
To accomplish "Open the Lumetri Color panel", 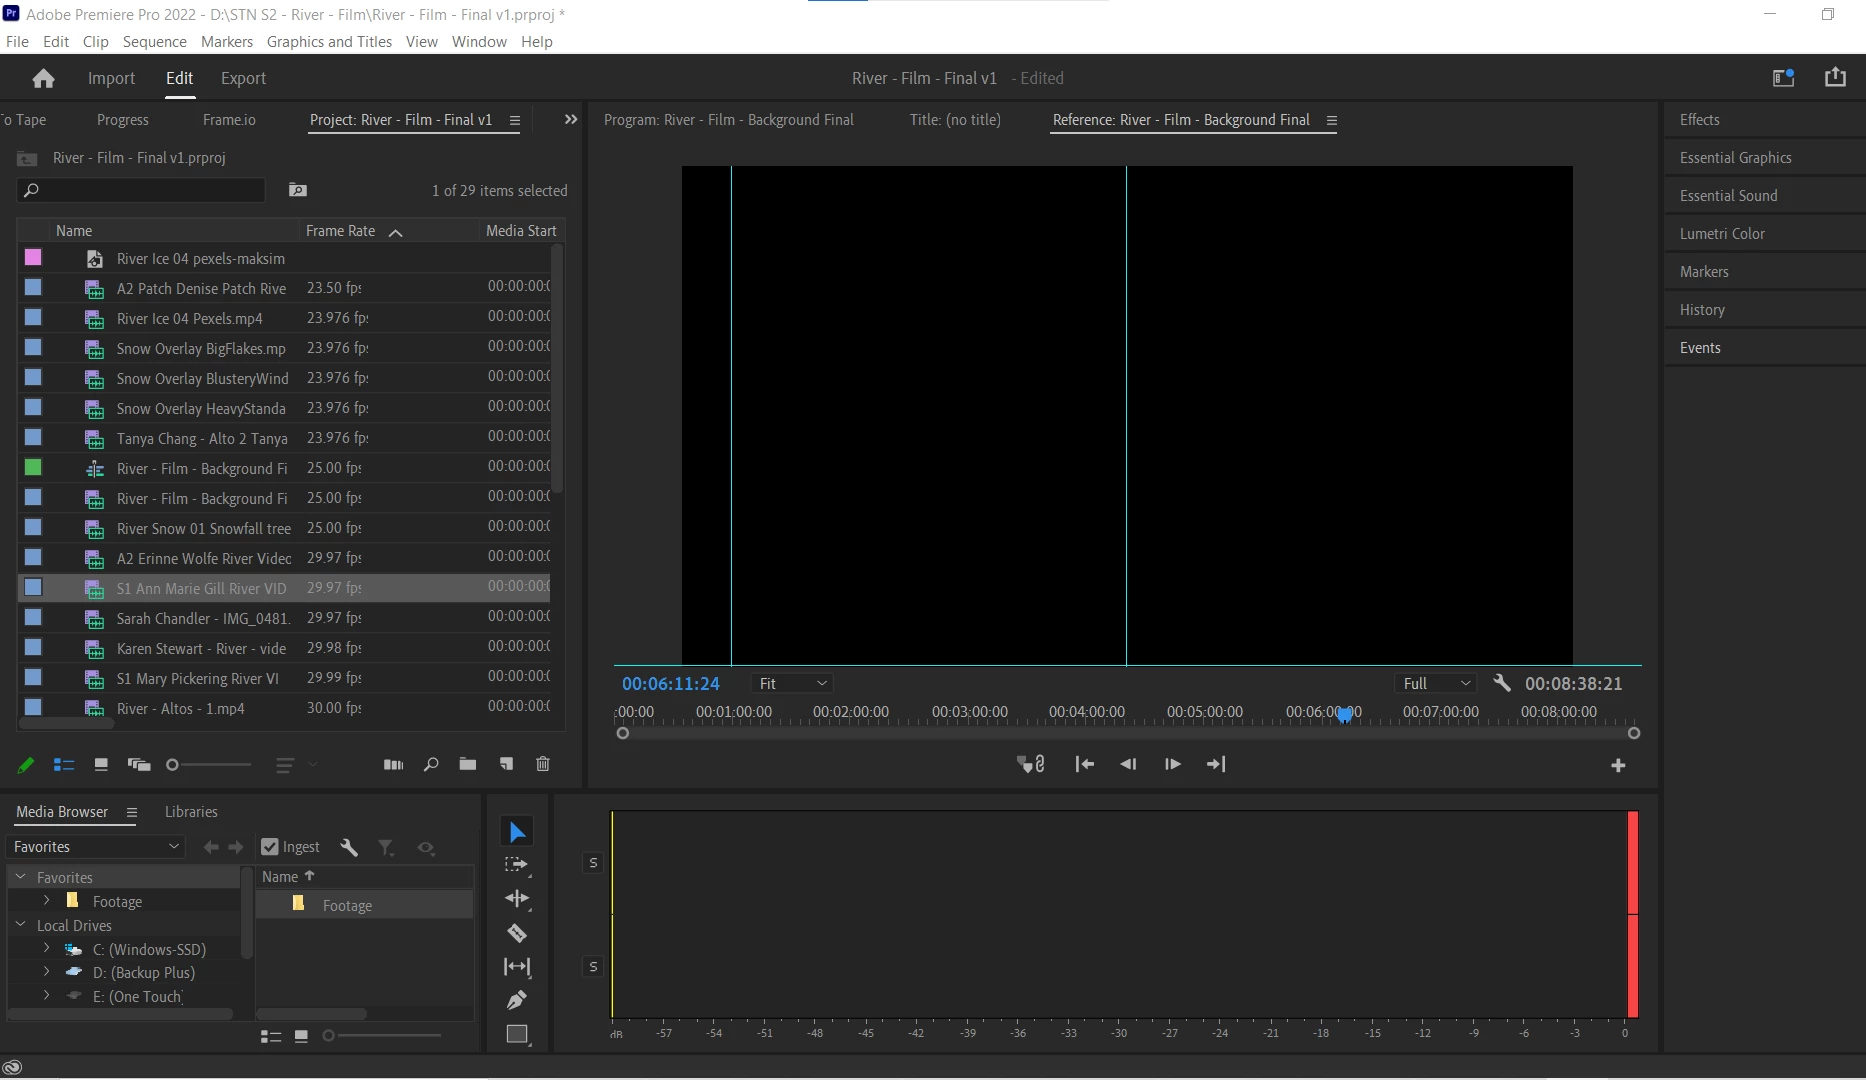I will [1722, 233].
